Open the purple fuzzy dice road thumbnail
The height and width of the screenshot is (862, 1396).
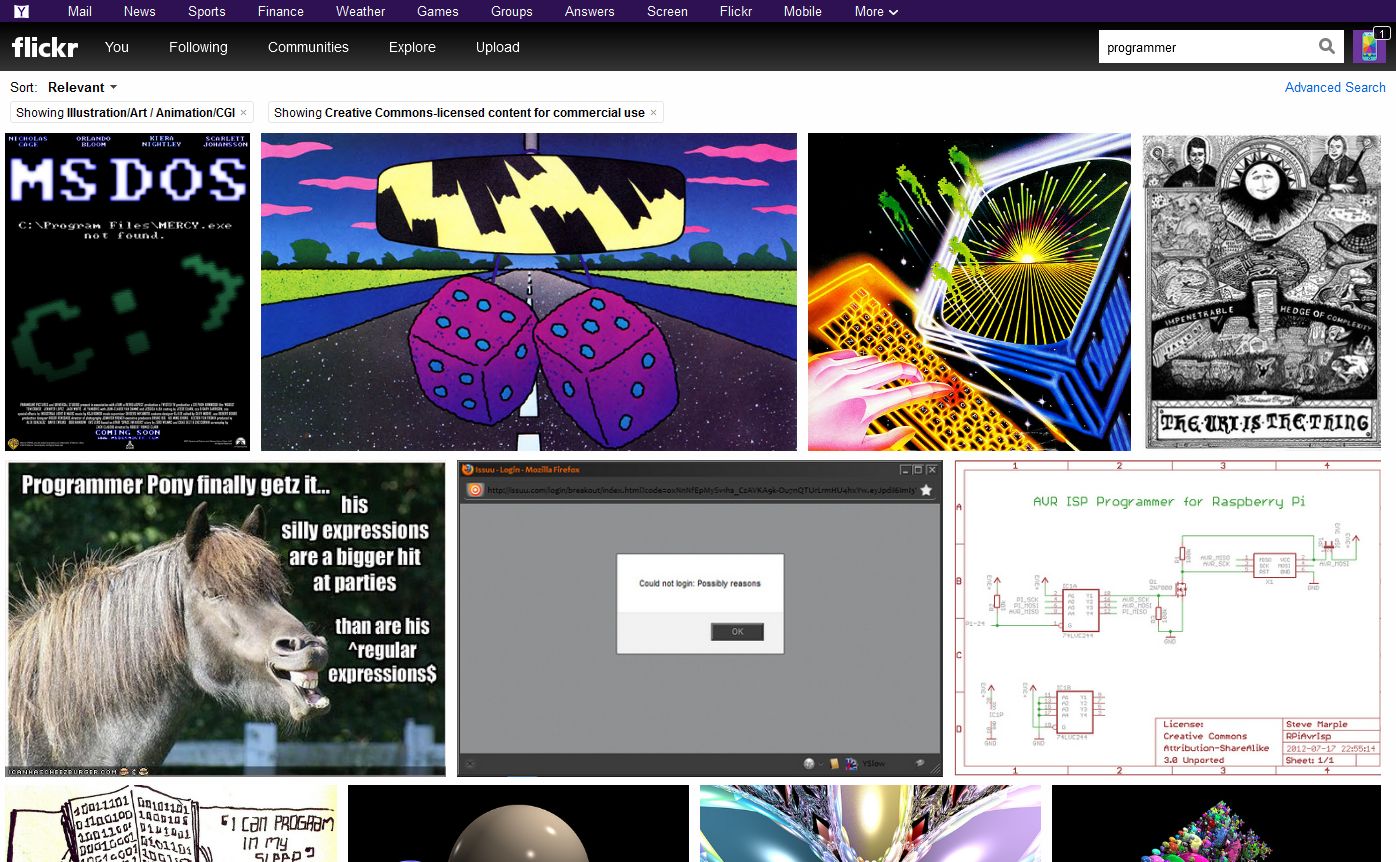(529, 292)
